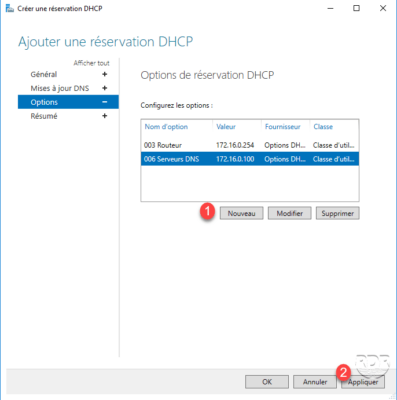This screenshot has height=400, width=397.
Task: Sort by Classe column header
Action: [323, 127]
